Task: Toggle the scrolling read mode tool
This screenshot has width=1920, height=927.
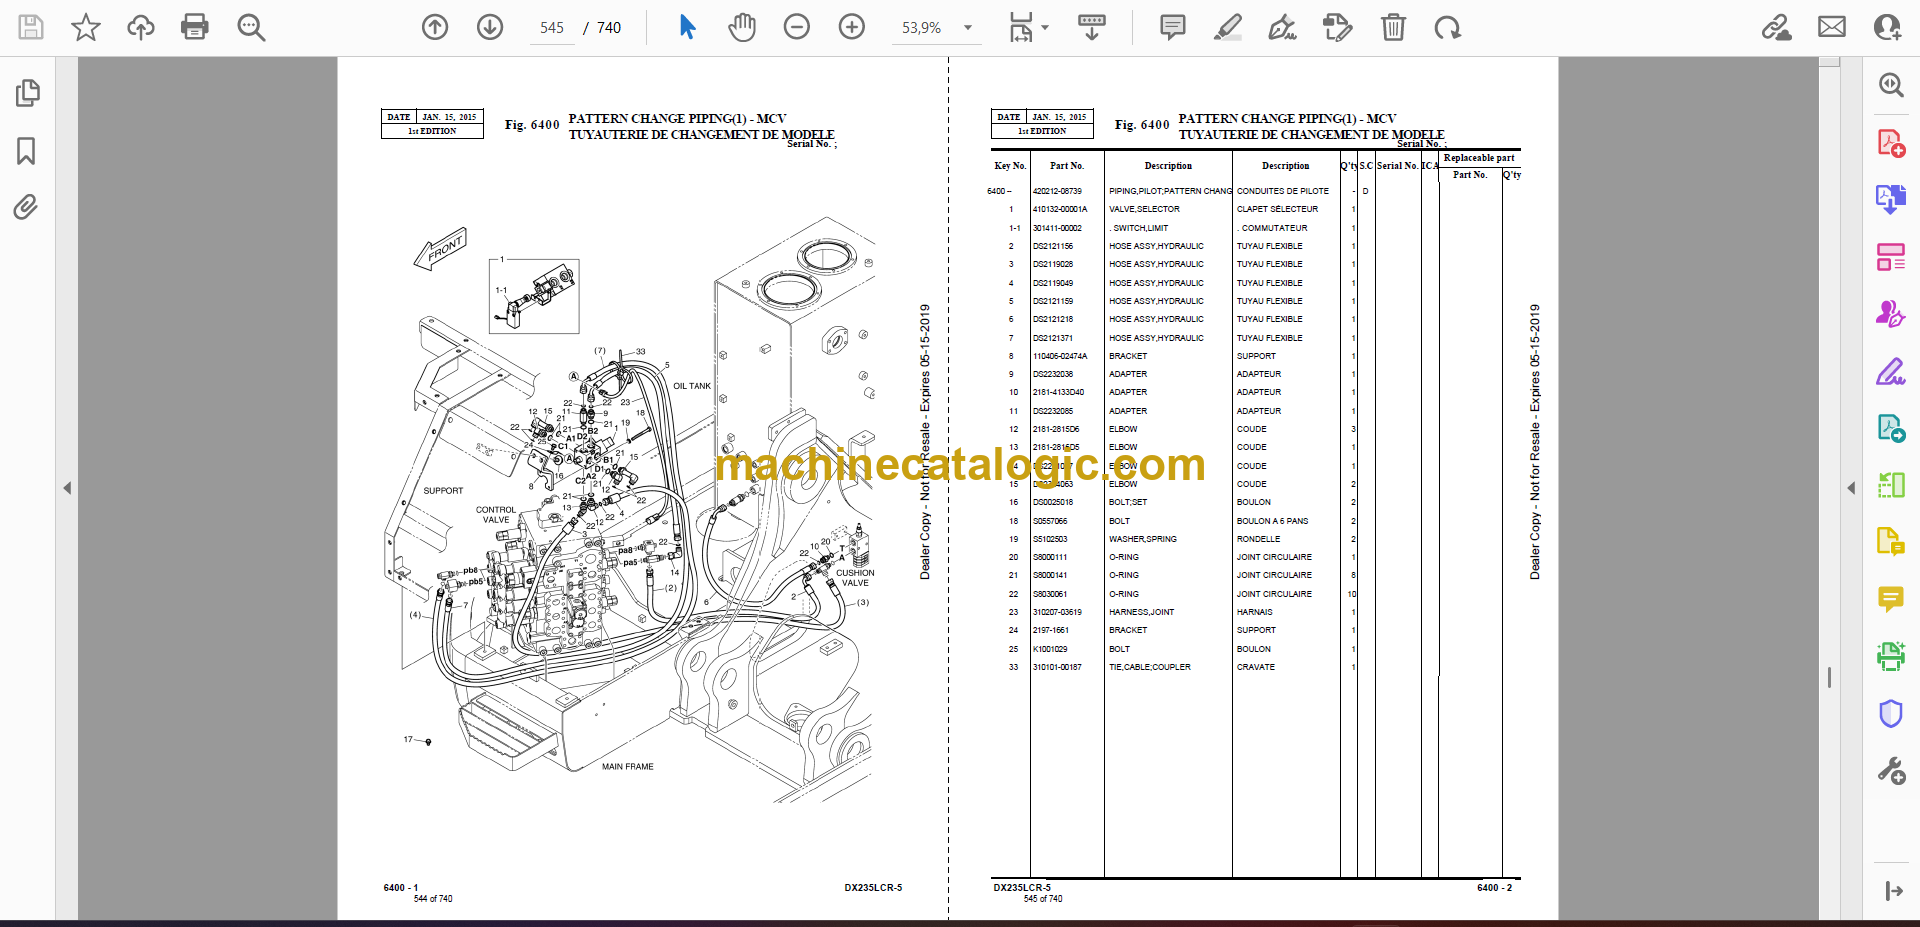Action: point(1092,27)
